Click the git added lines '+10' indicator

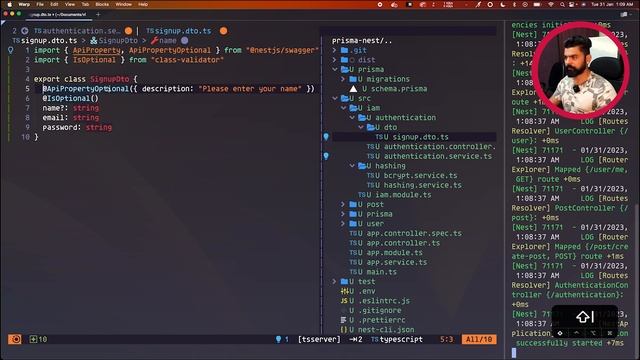[x=38, y=339]
